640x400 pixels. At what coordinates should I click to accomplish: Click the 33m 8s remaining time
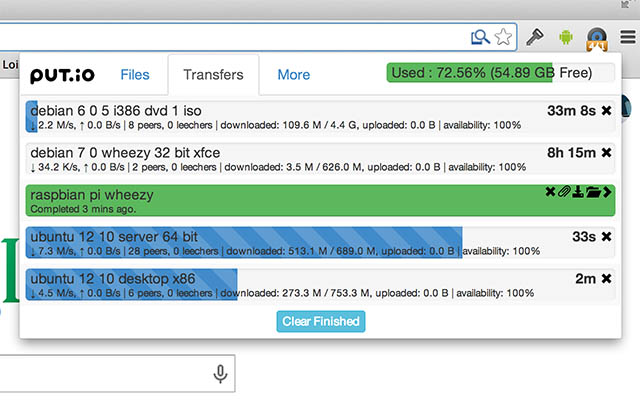[571, 111]
